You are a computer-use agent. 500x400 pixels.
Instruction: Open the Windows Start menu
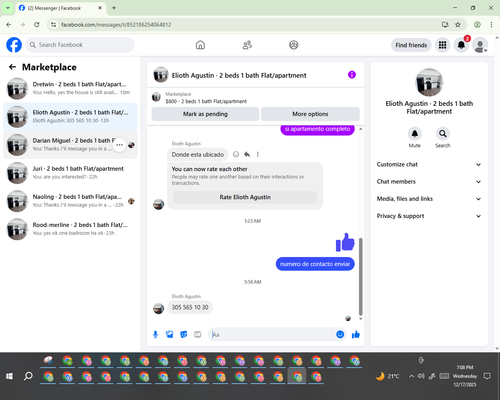click(9, 376)
